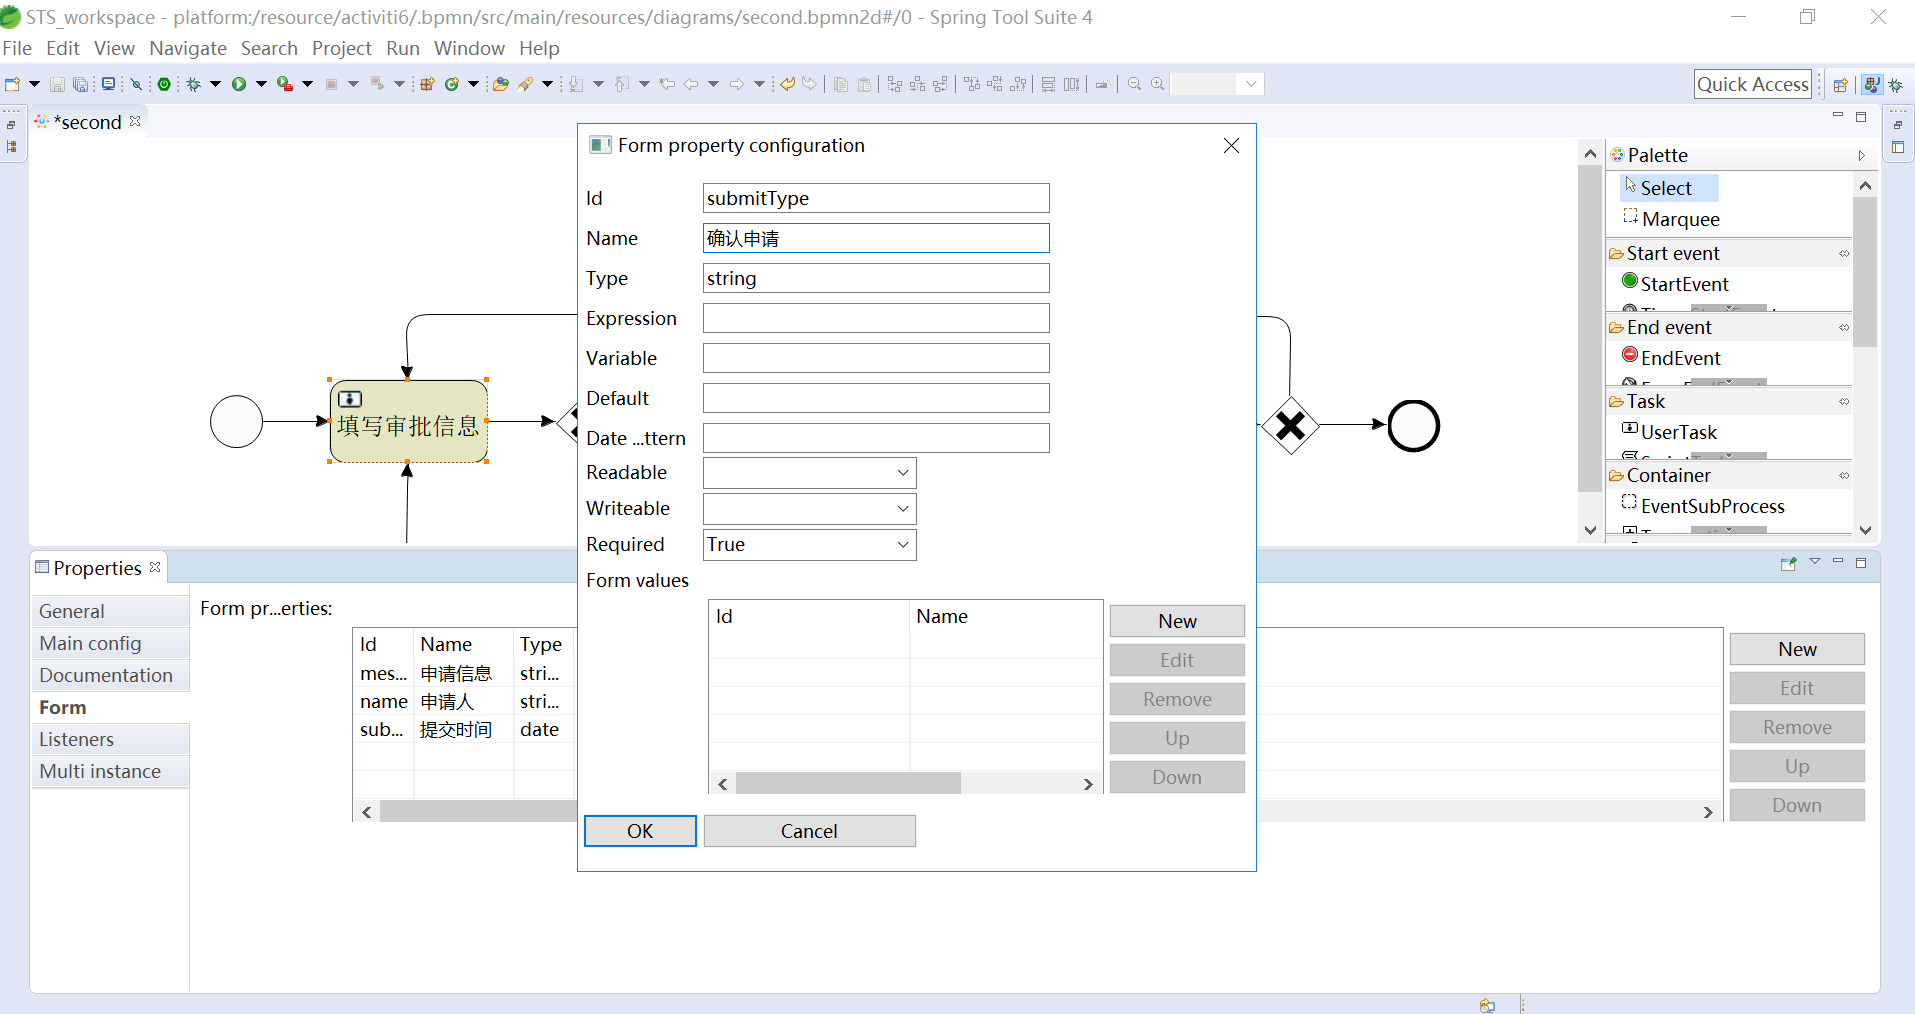Open the Boot Dashboard power icon
The width and height of the screenshot is (1915, 1014).
click(x=164, y=85)
